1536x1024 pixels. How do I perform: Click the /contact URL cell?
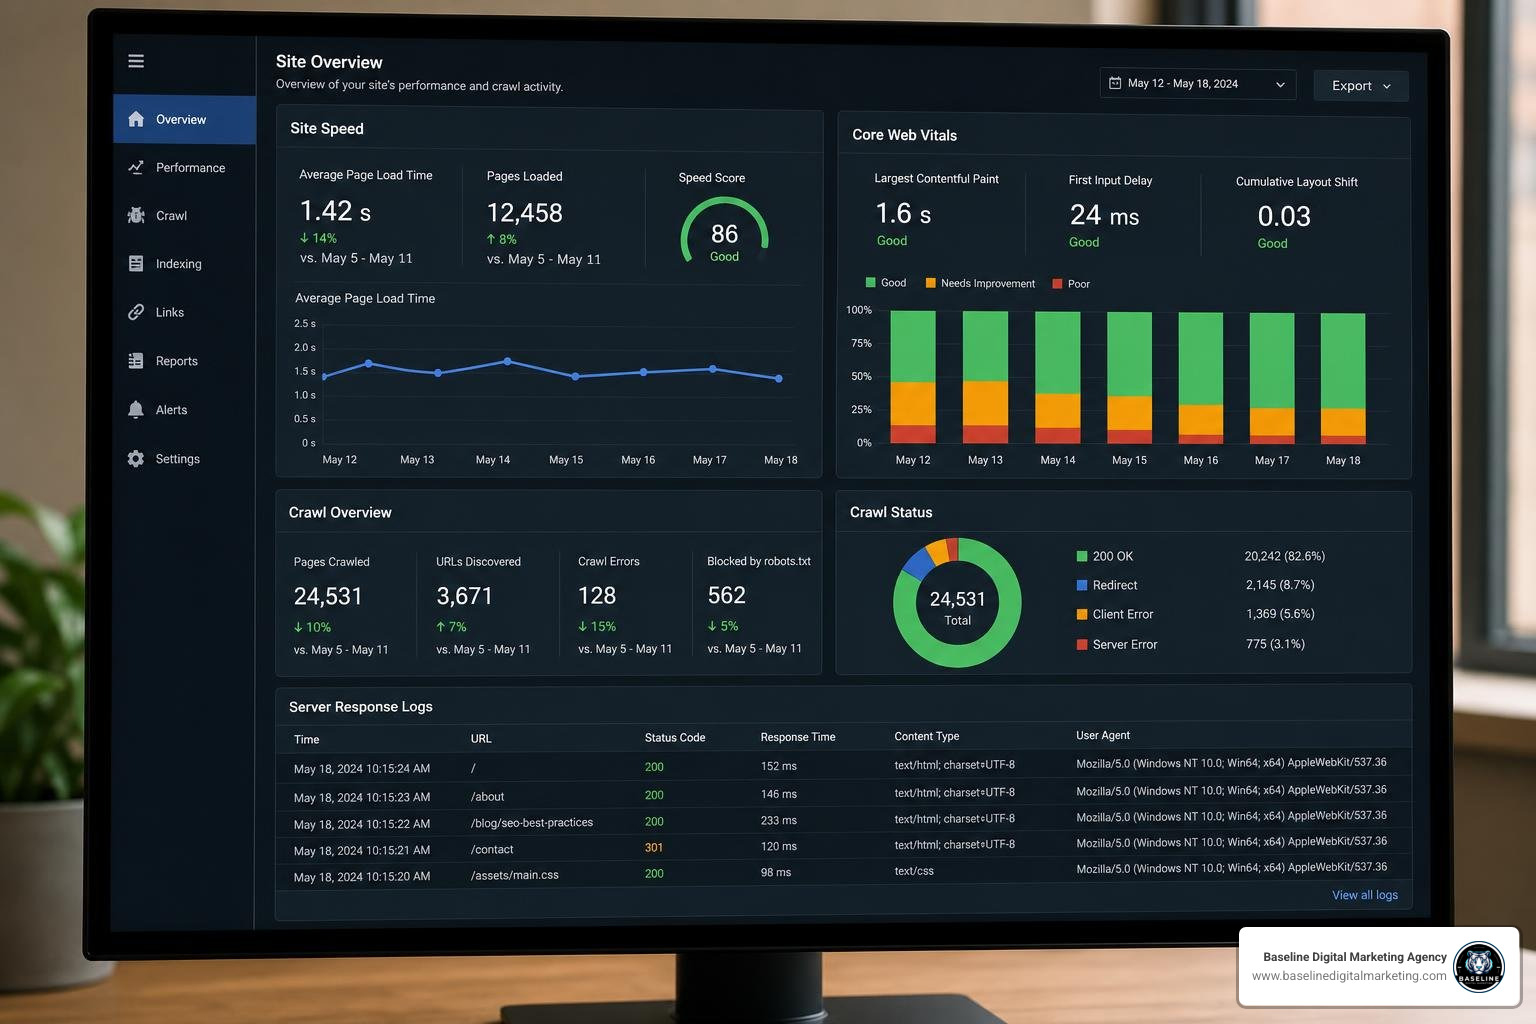point(492,850)
